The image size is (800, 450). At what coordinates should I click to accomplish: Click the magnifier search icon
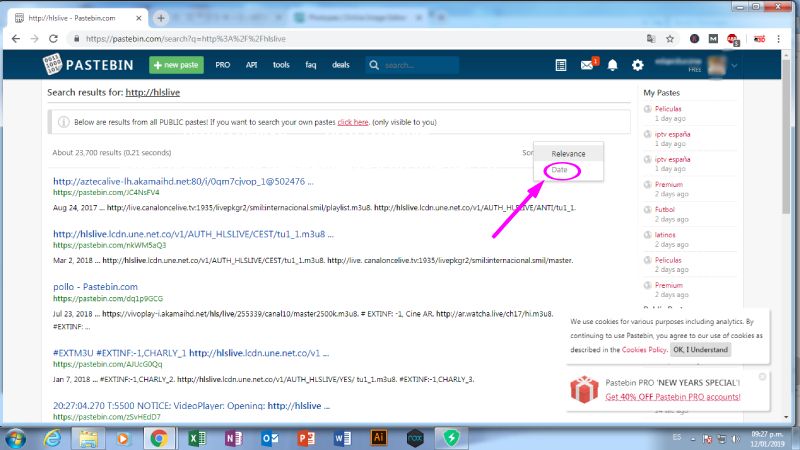tap(374, 65)
